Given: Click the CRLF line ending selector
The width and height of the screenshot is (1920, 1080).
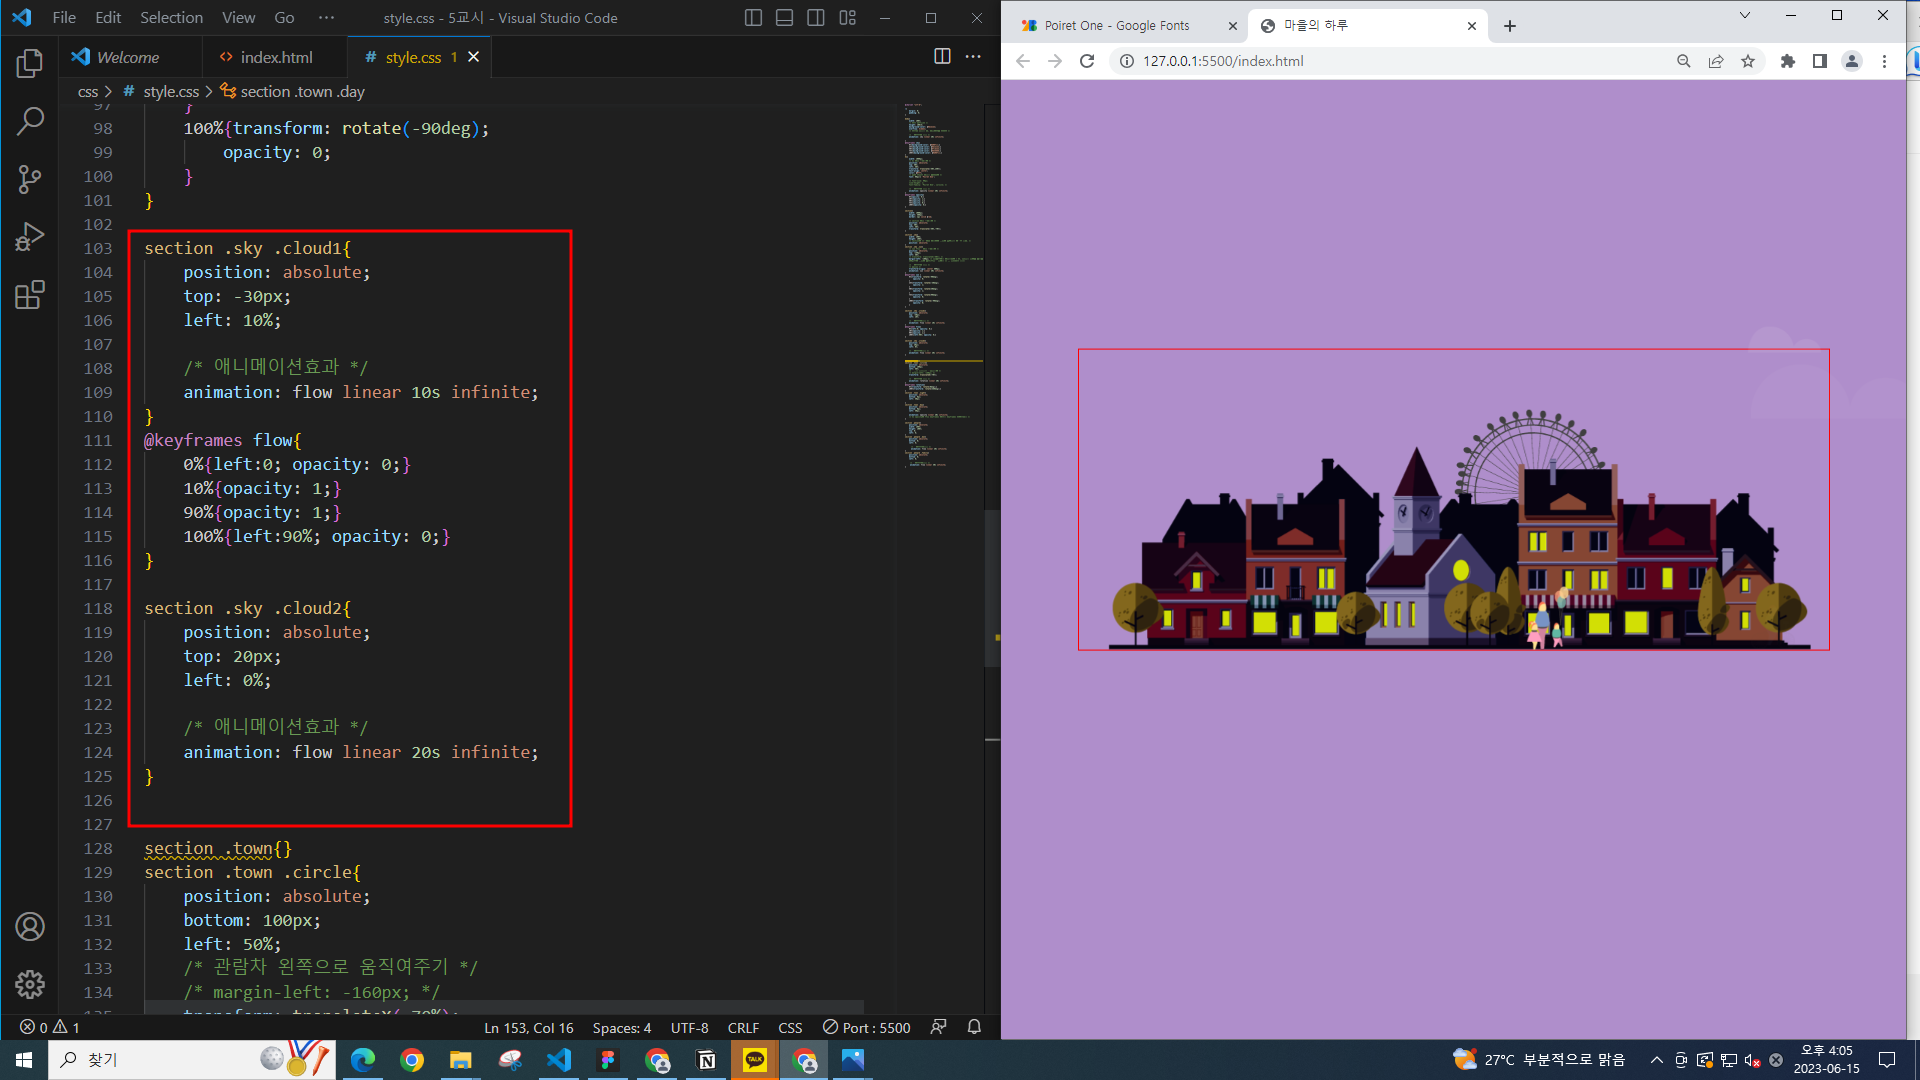Looking at the screenshot, I should pyautogui.click(x=743, y=1028).
